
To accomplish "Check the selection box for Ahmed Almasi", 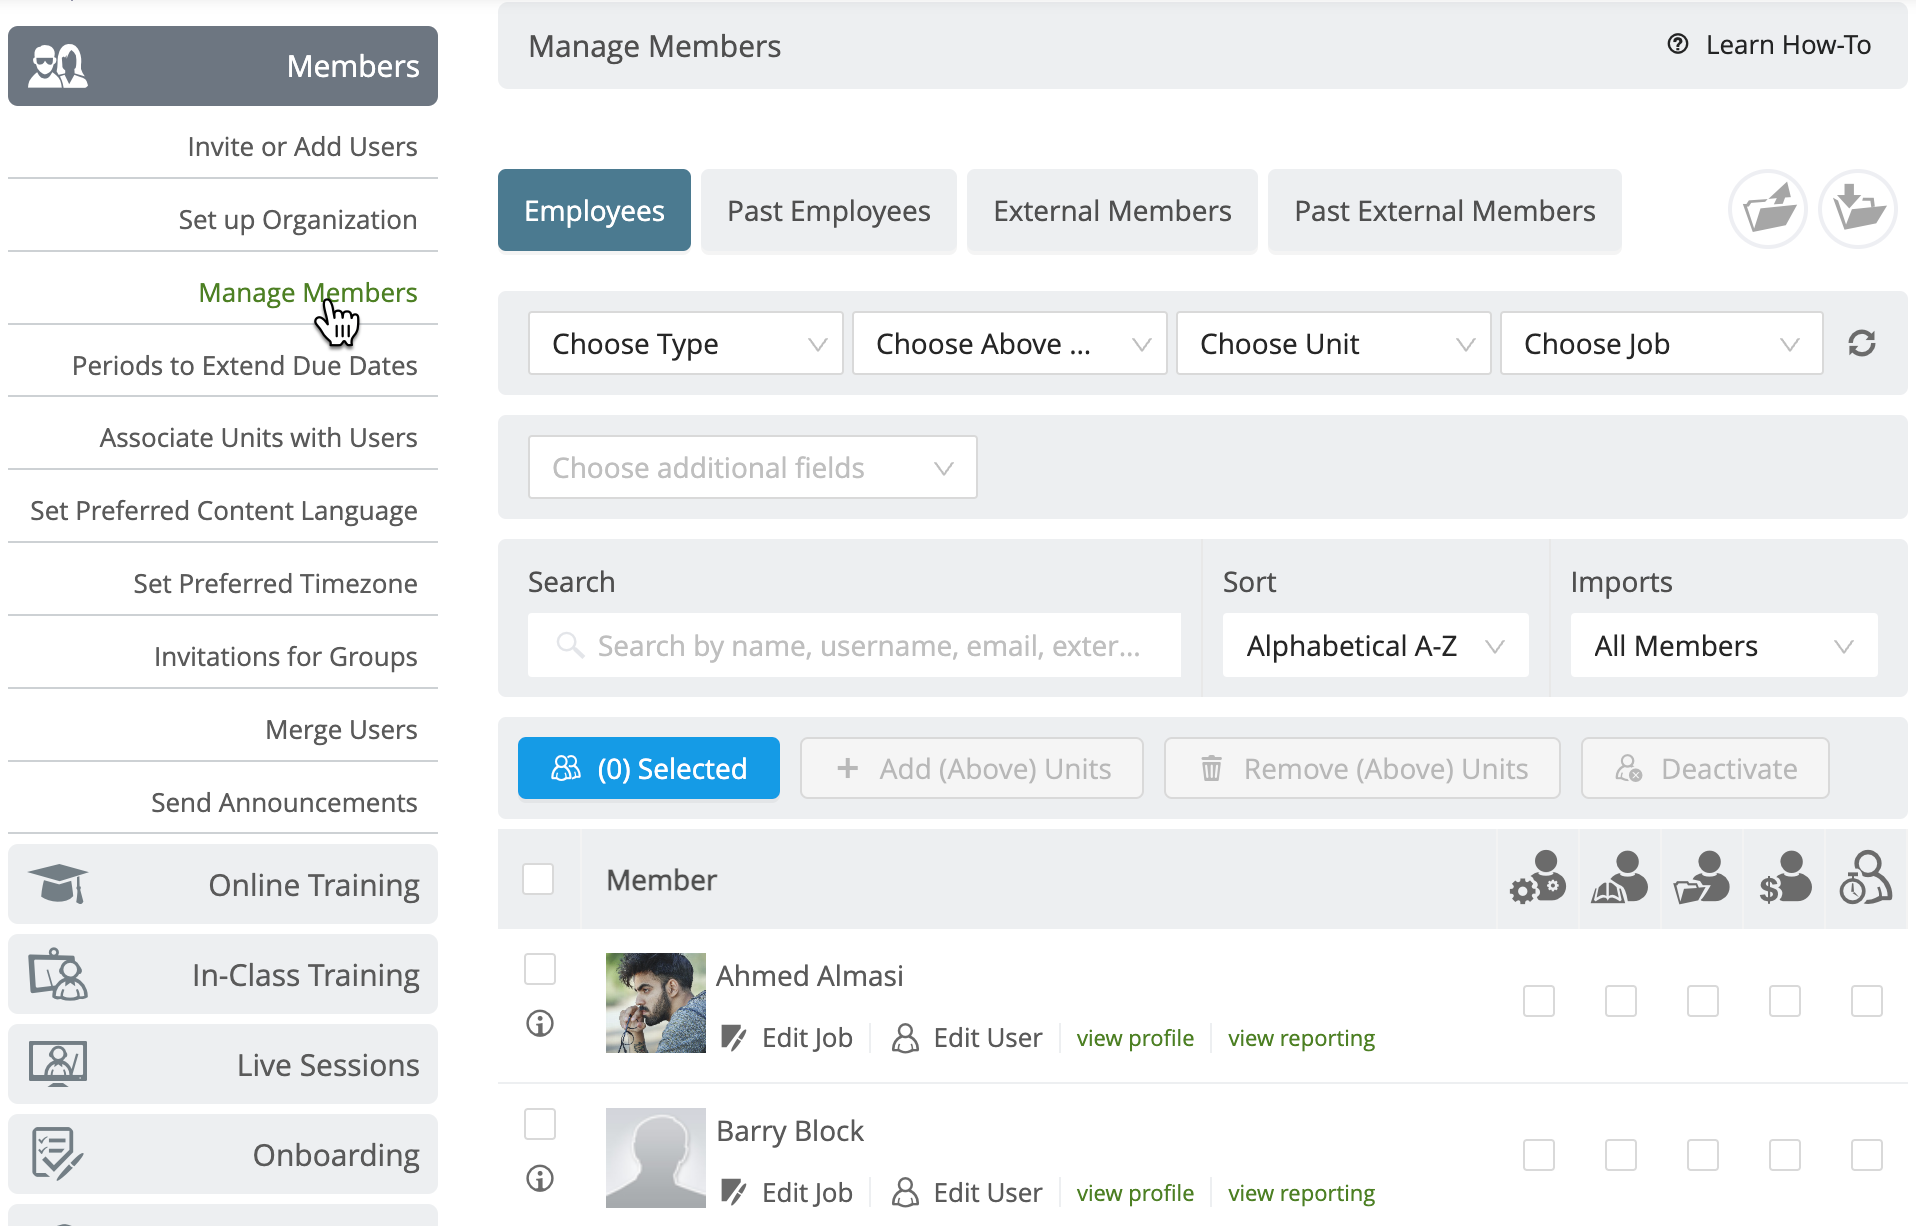I will [540, 969].
